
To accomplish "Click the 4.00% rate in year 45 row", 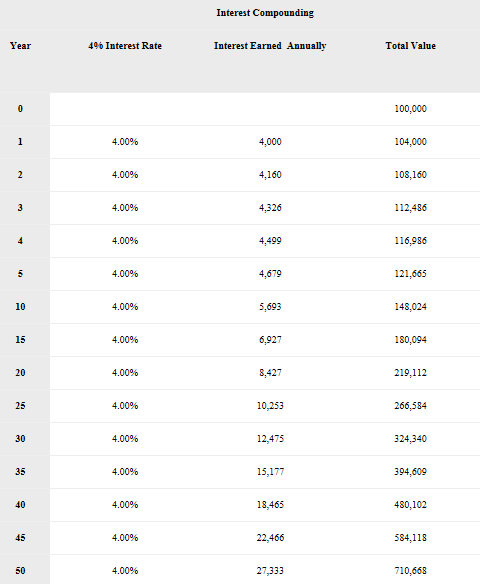I will point(125,538).
